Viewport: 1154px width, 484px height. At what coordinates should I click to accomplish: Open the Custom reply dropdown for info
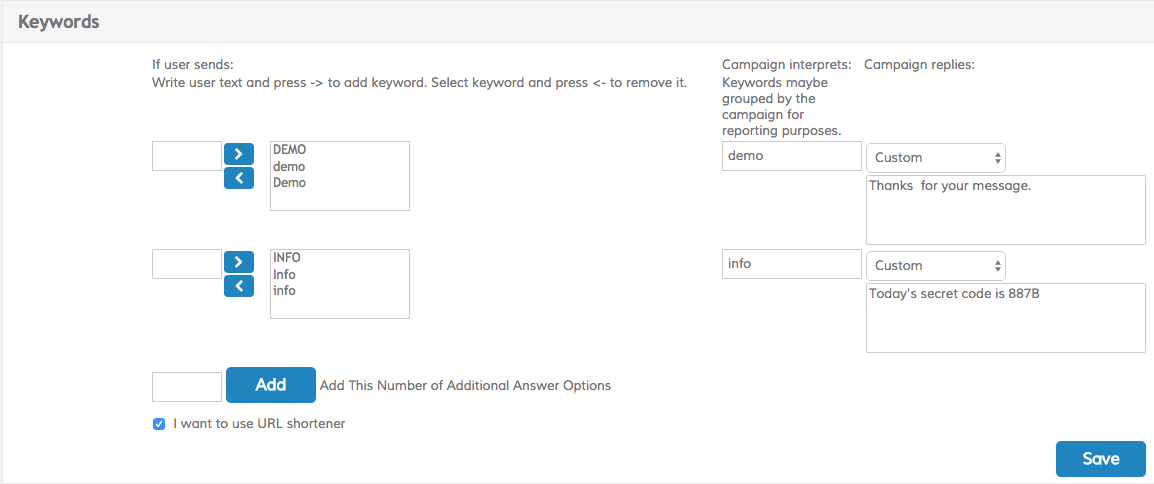point(936,265)
